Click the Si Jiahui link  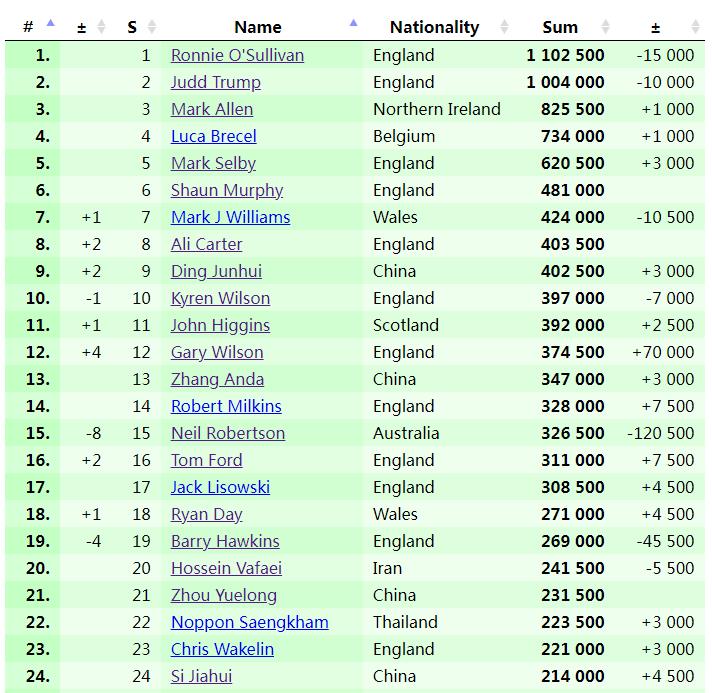point(201,676)
